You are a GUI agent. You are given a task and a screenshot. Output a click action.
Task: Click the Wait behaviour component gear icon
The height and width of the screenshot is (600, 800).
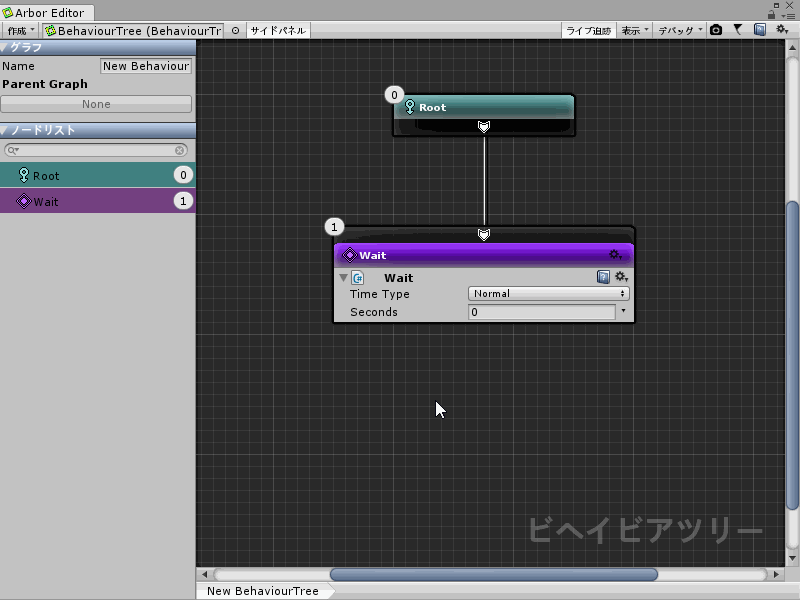[621, 277]
